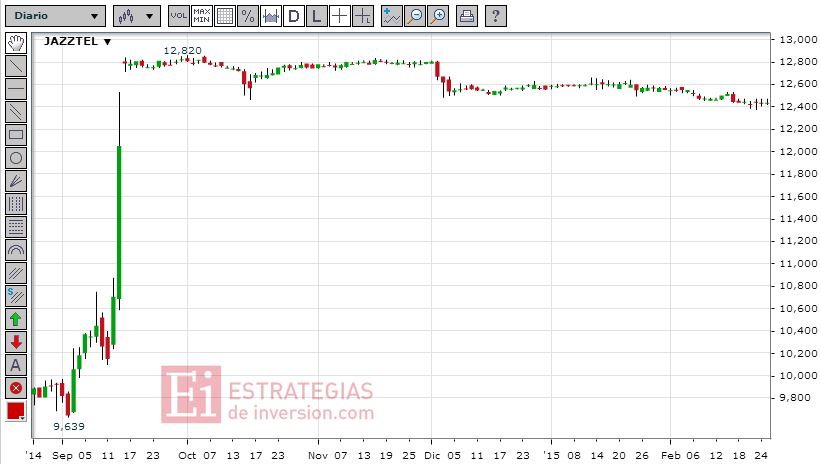The height and width of the screenshot is (464, 821).
Task: Click the 13,000 price axis label
Action: click(798, 40)
